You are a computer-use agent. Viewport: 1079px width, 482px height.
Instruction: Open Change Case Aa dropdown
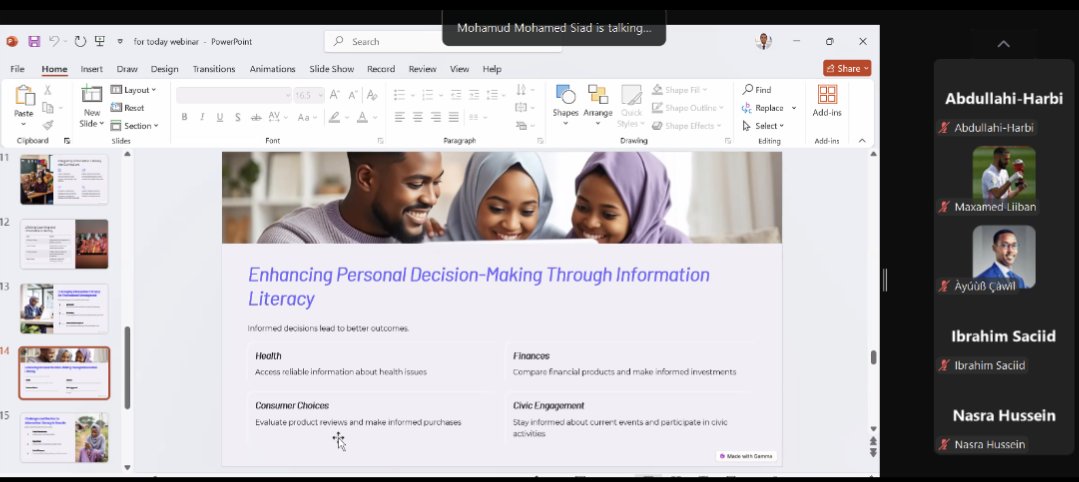pyautogui.click(x=306, y=118)
